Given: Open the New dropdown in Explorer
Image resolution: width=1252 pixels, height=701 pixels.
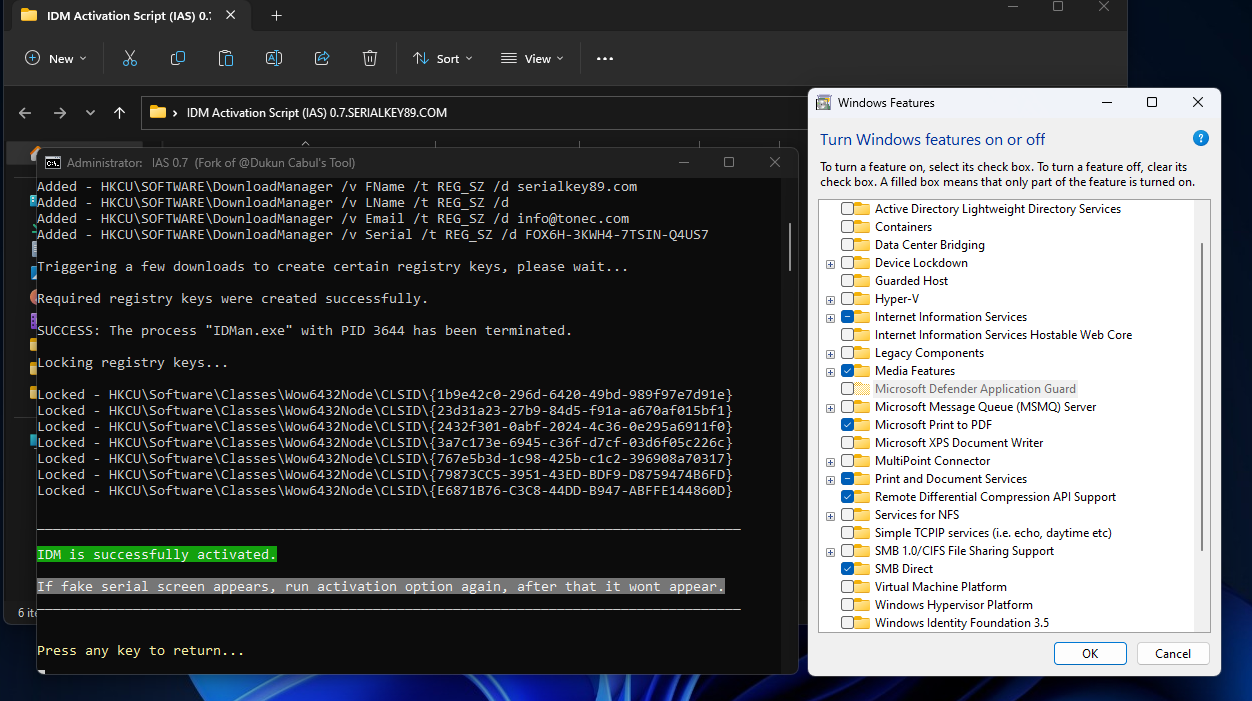Looking at the screenshot, I should pos(56,58).
